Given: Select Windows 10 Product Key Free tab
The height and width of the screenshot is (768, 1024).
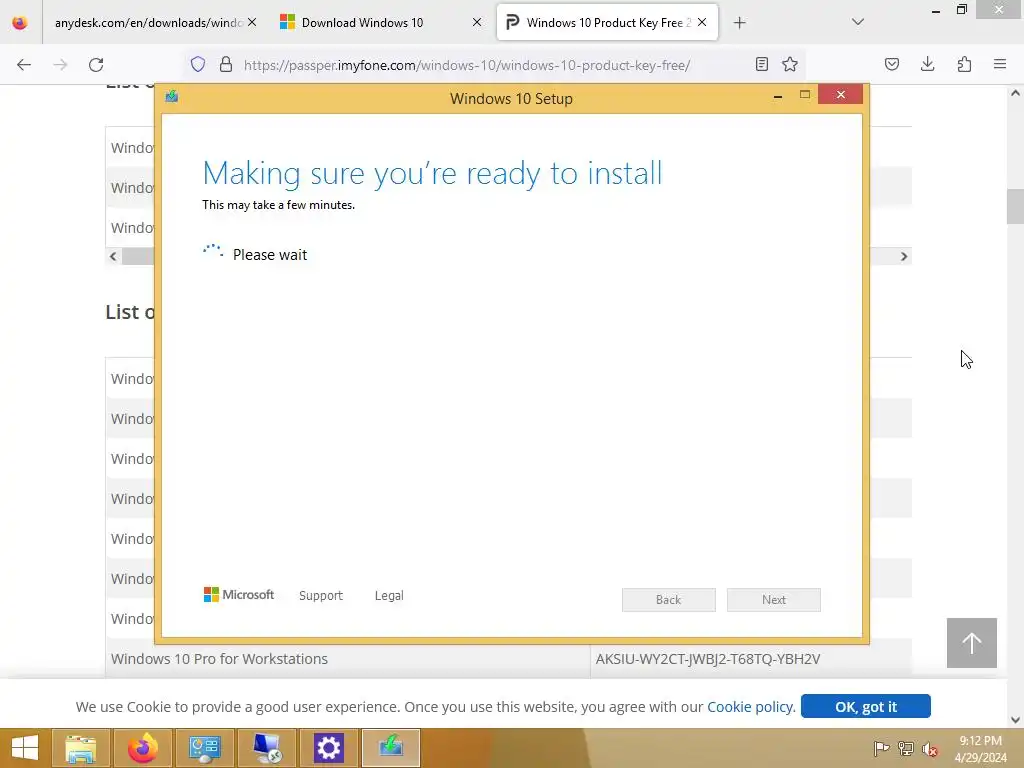Looking at the screenshot, I should click(x=607, y=22).
